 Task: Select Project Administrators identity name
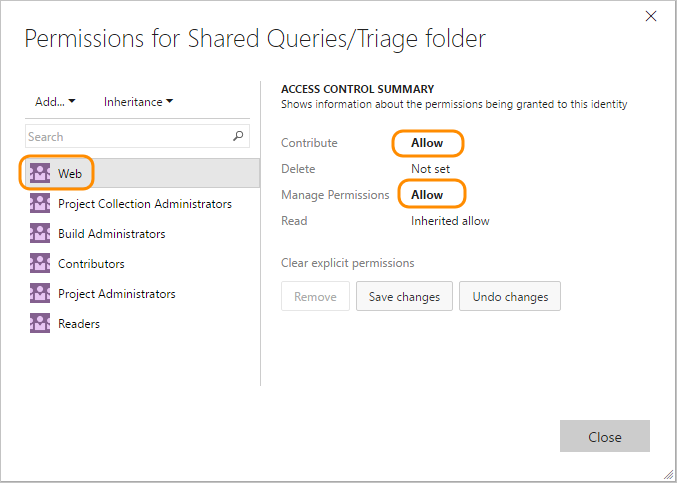coord(117,294)
